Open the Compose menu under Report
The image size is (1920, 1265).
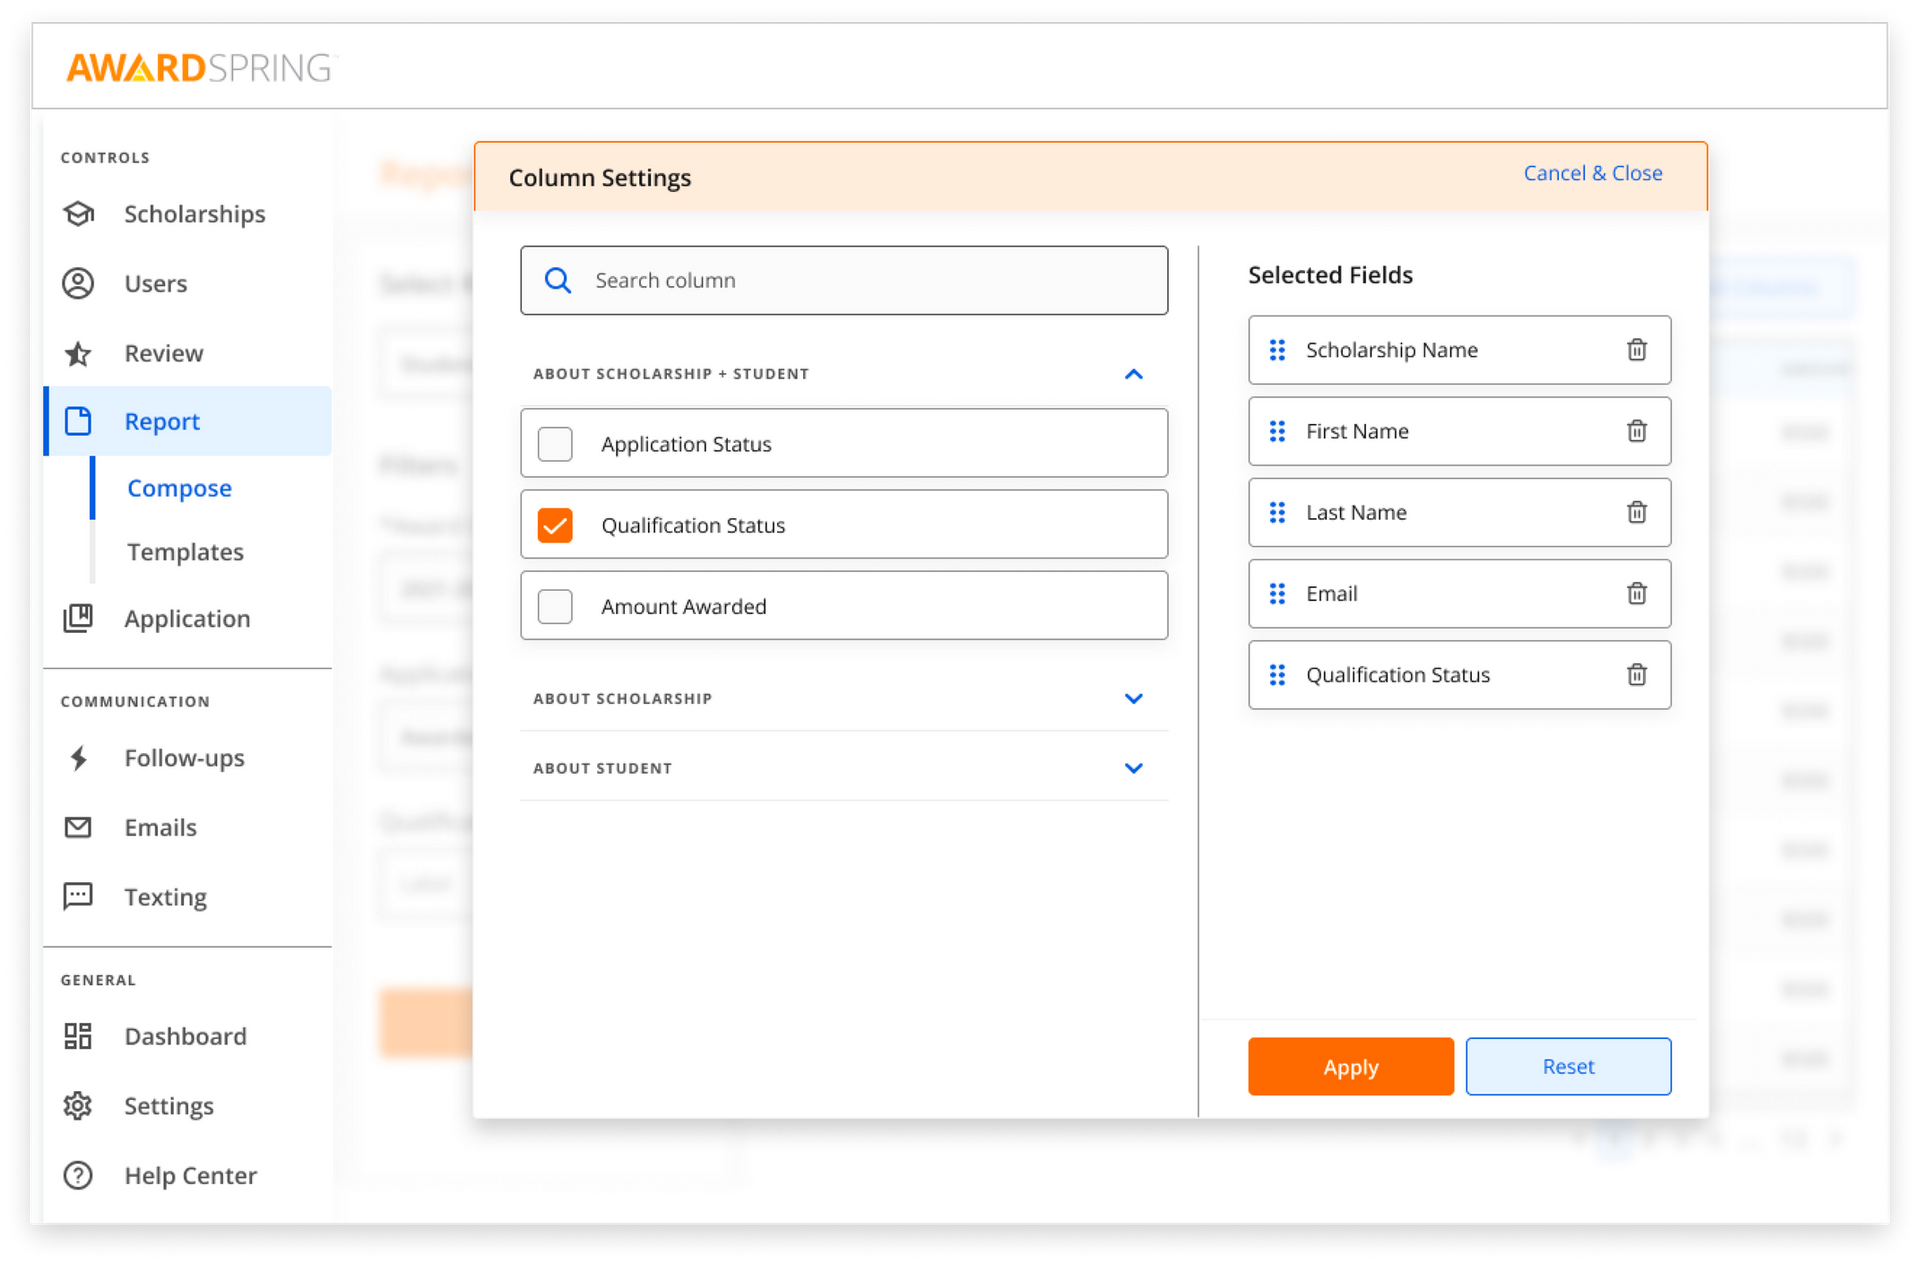click(x=179, y=488)
